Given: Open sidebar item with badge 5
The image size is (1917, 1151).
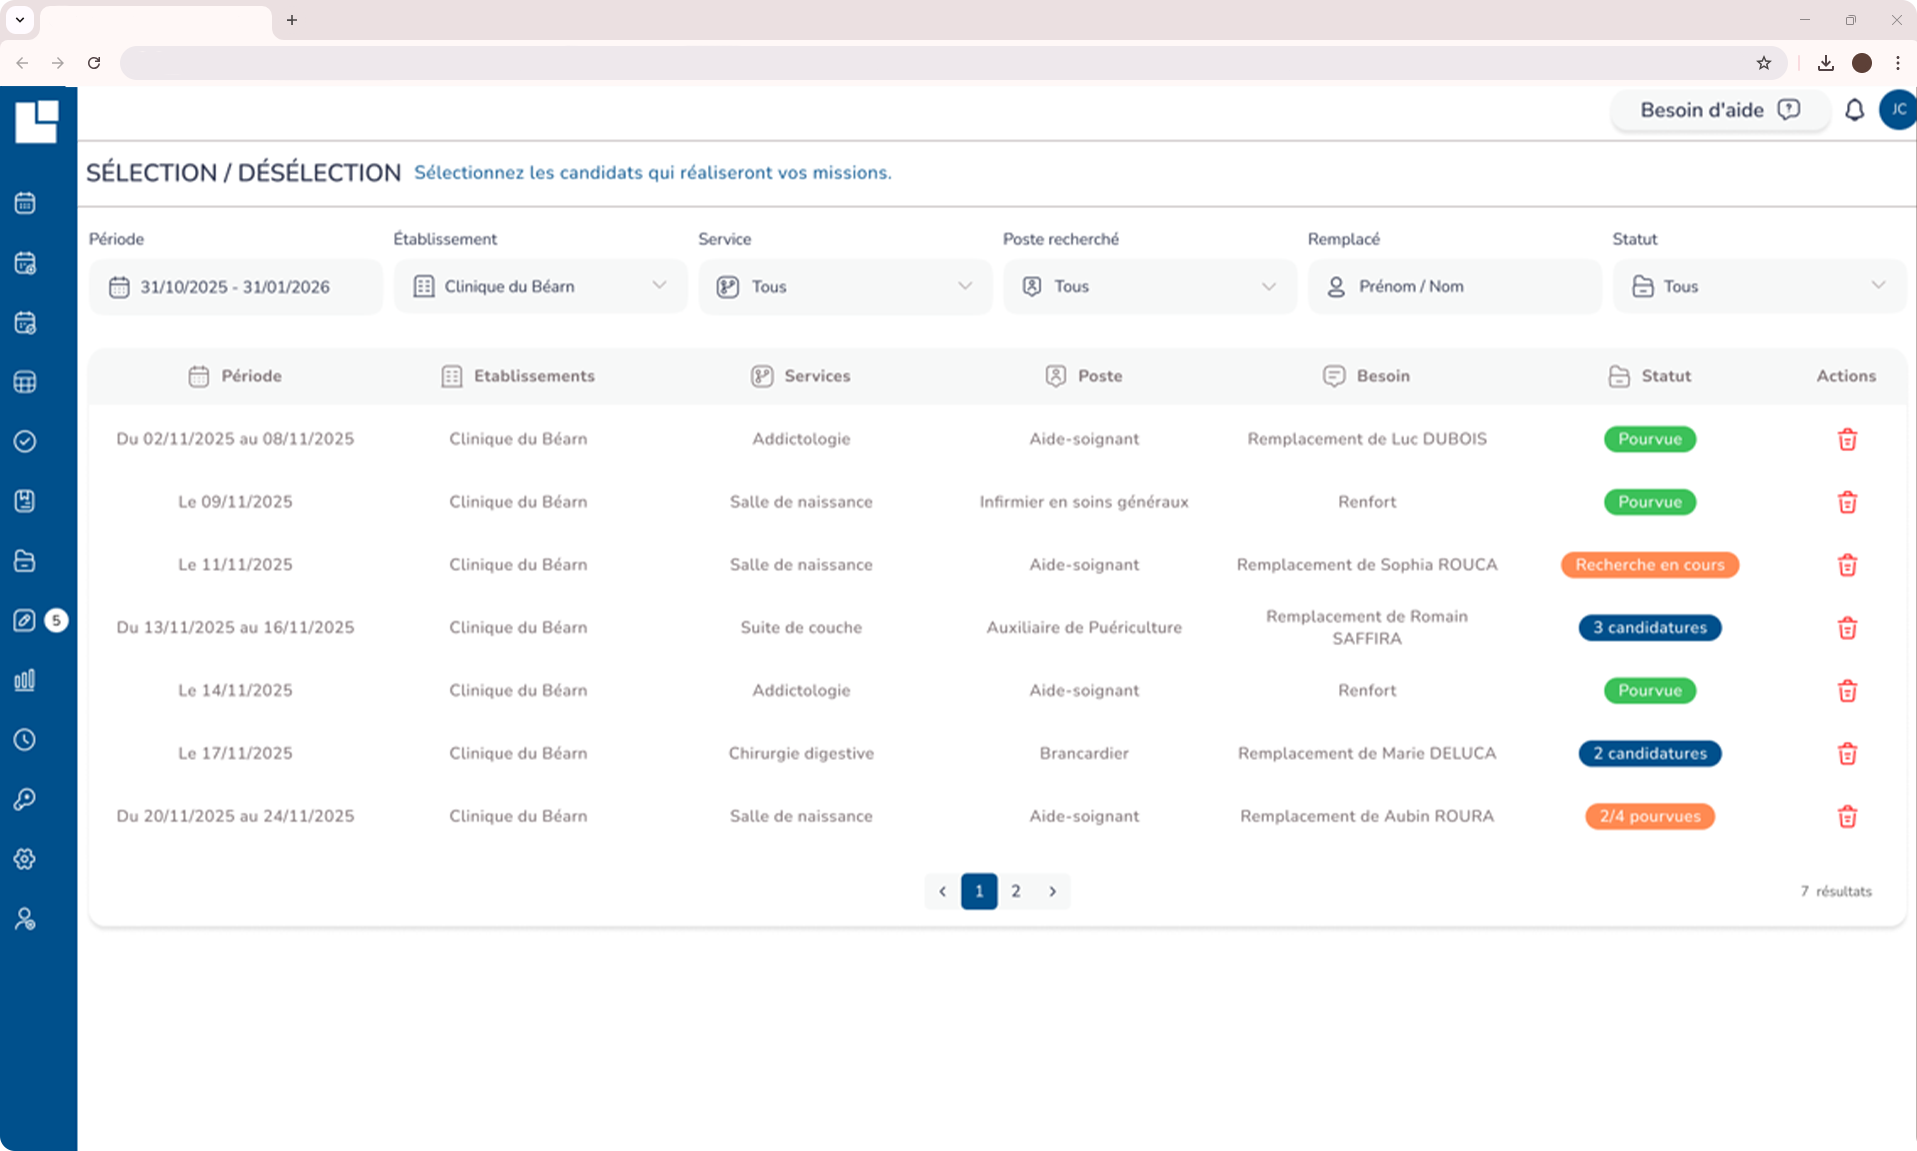Looking at the screenshot, I should pos(25,621).
